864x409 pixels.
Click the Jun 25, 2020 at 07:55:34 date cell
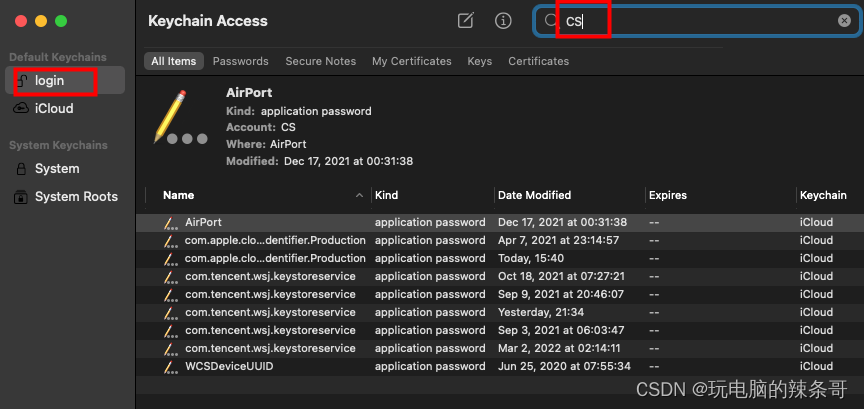(564, 367)
